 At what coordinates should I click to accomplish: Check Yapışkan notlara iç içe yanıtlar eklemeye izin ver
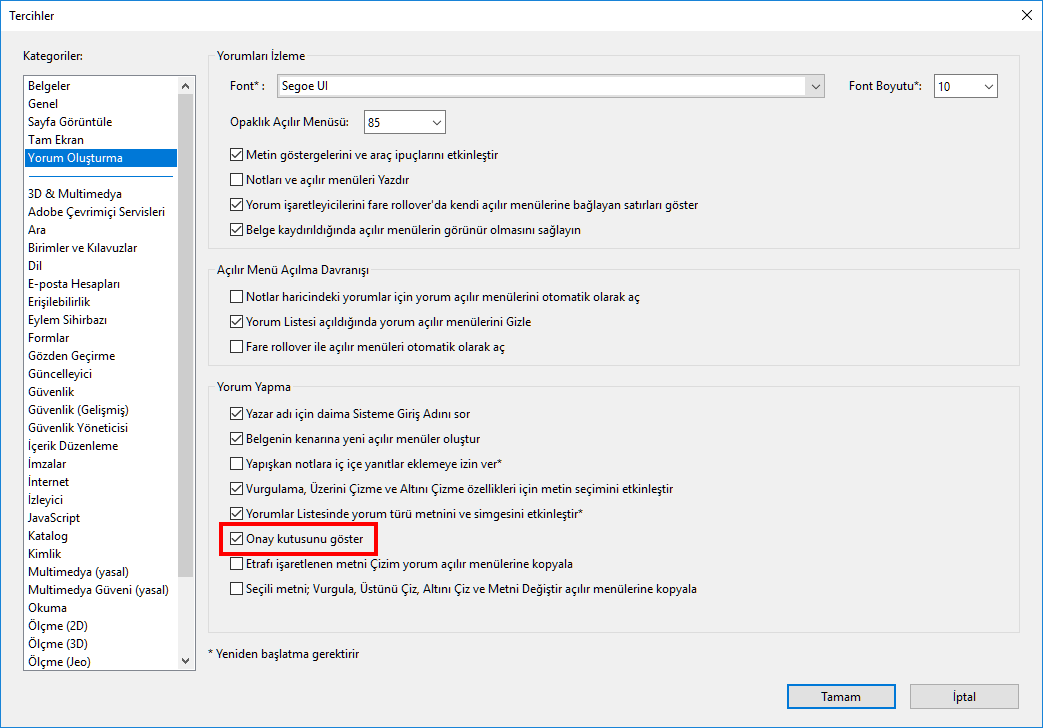236,464
